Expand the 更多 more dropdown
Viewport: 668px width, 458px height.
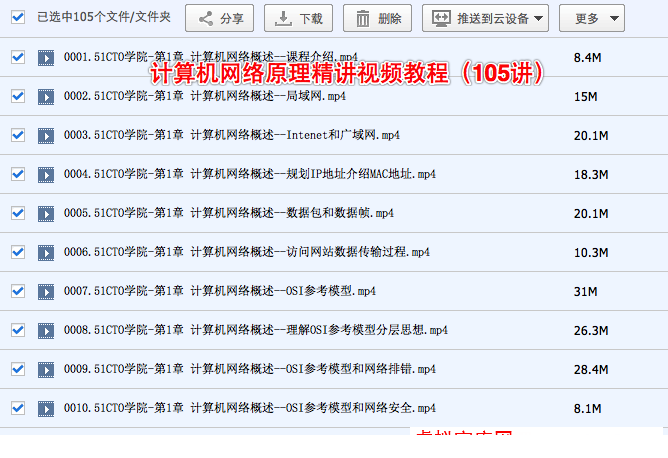[x=592, y=18]
